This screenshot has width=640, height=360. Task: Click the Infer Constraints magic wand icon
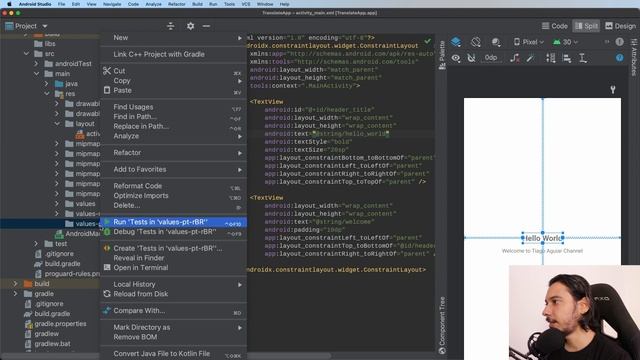[530, 58]
